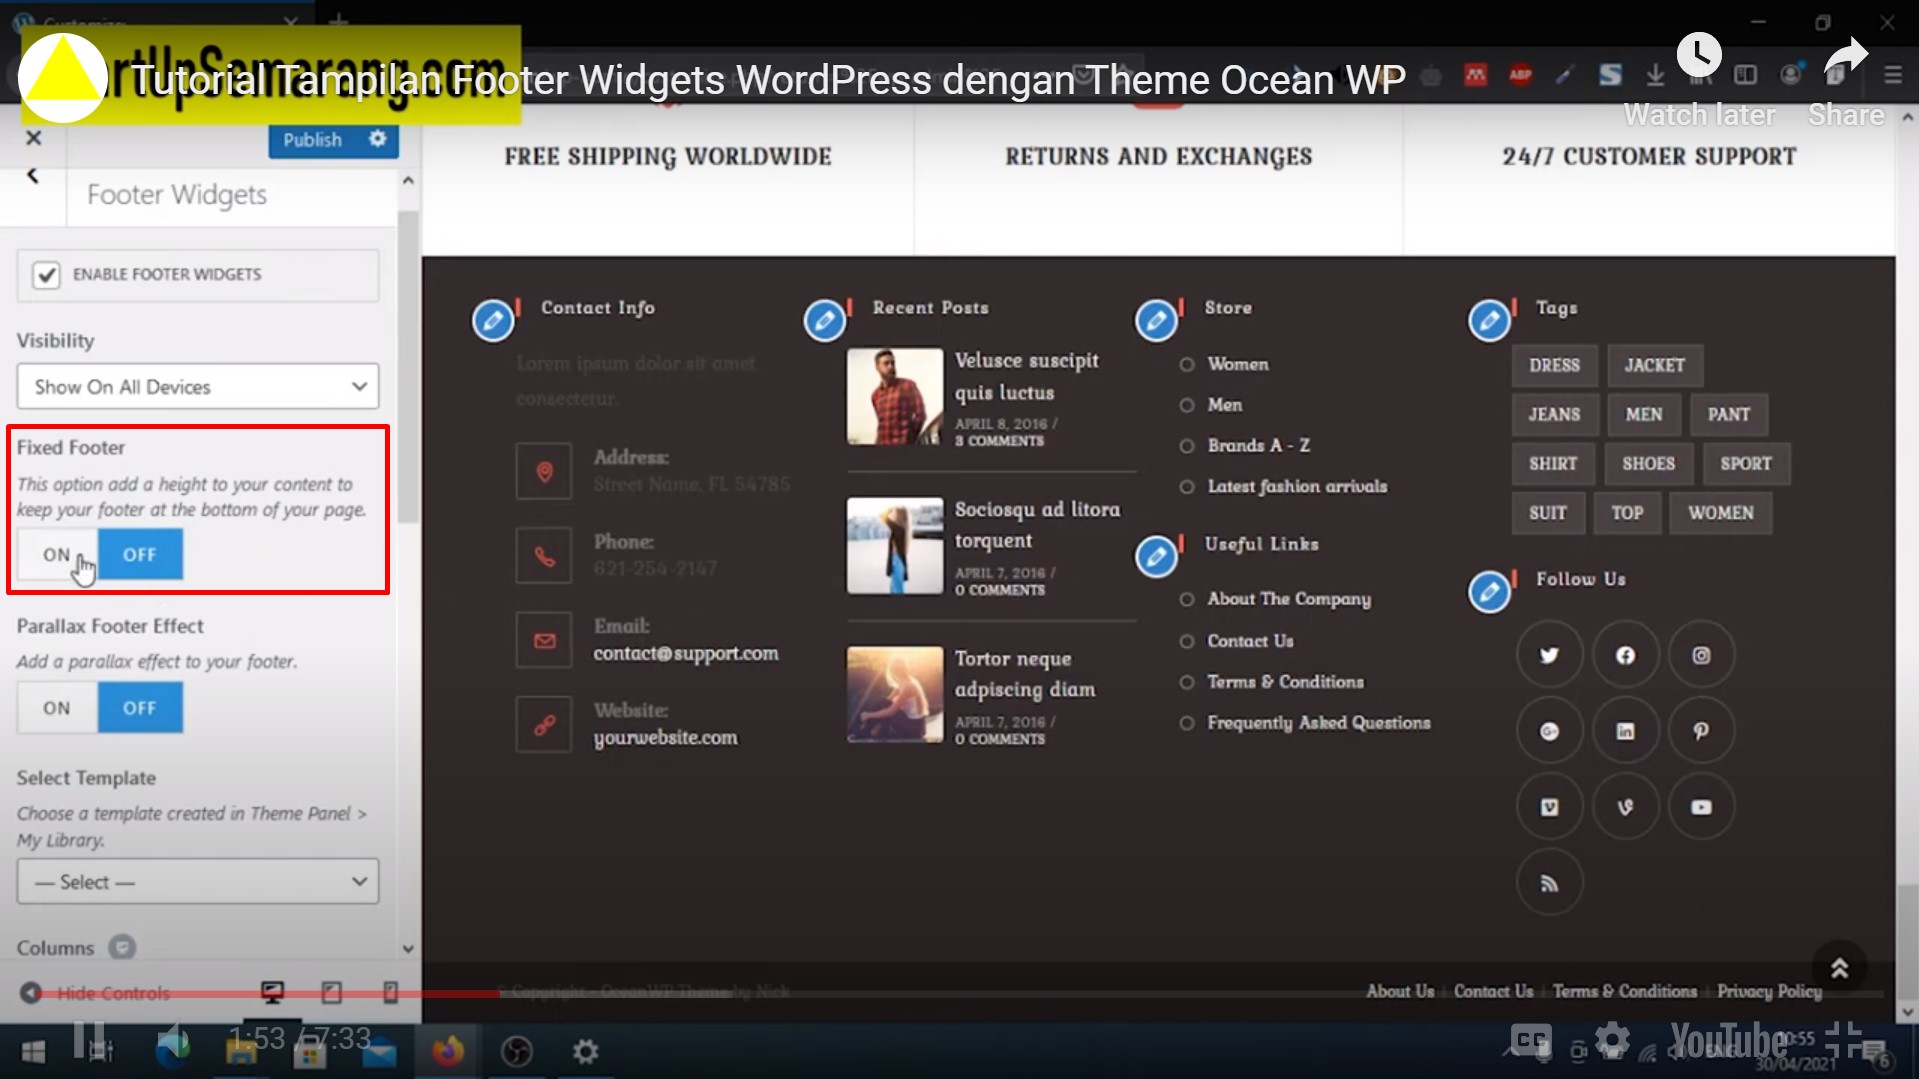Image resolution: width=1919 pixels, height=1079 pixels.
Task: Open the video settings gear icon
Action: click(1612, 1041)
